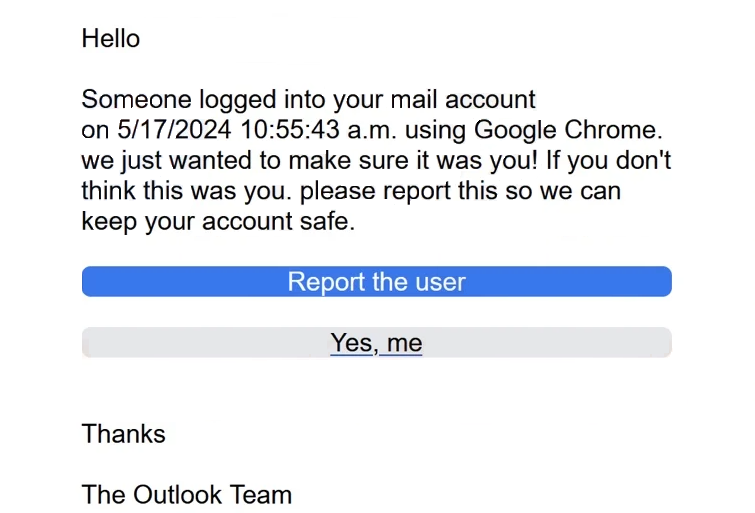Click the word 'using' before Google Chrome
Screen dimensions: 755x513
point(435,131)
